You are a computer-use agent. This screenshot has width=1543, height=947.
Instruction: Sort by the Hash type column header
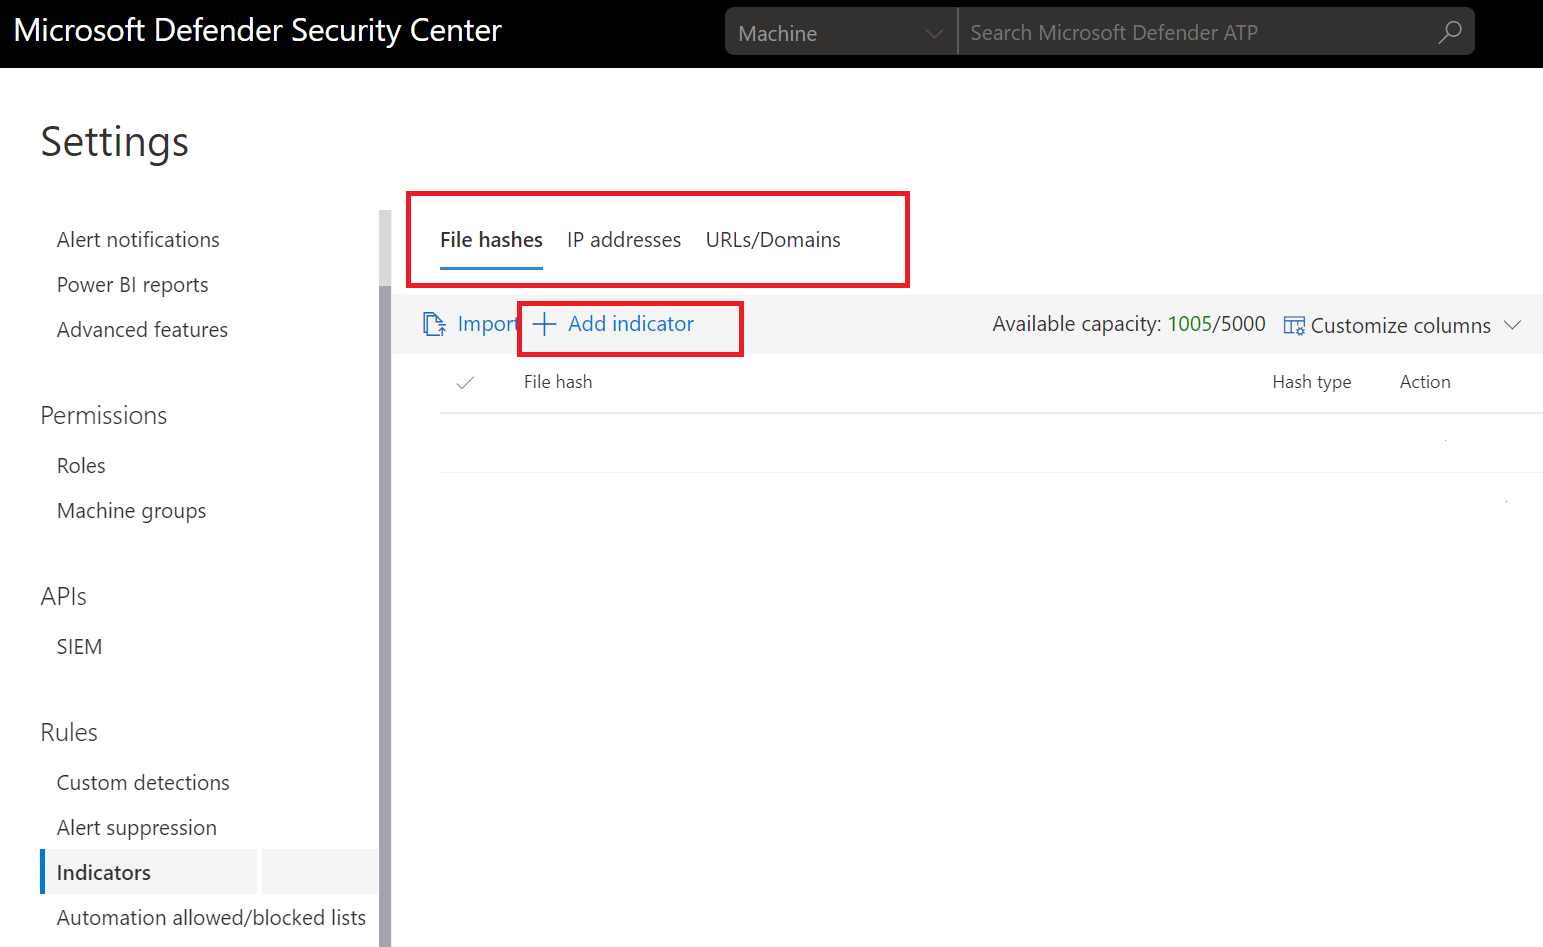point(1311,382)
